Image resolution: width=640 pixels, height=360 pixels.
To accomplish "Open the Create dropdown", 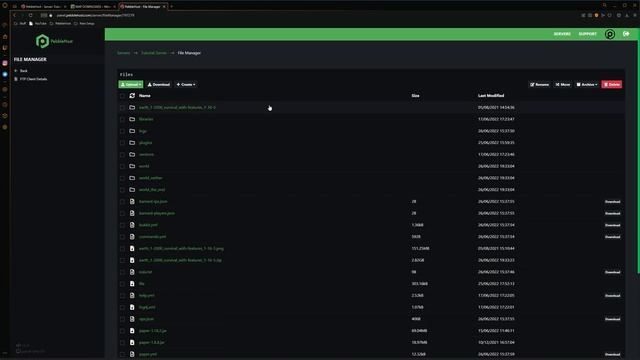I will [x=186, y=84].
